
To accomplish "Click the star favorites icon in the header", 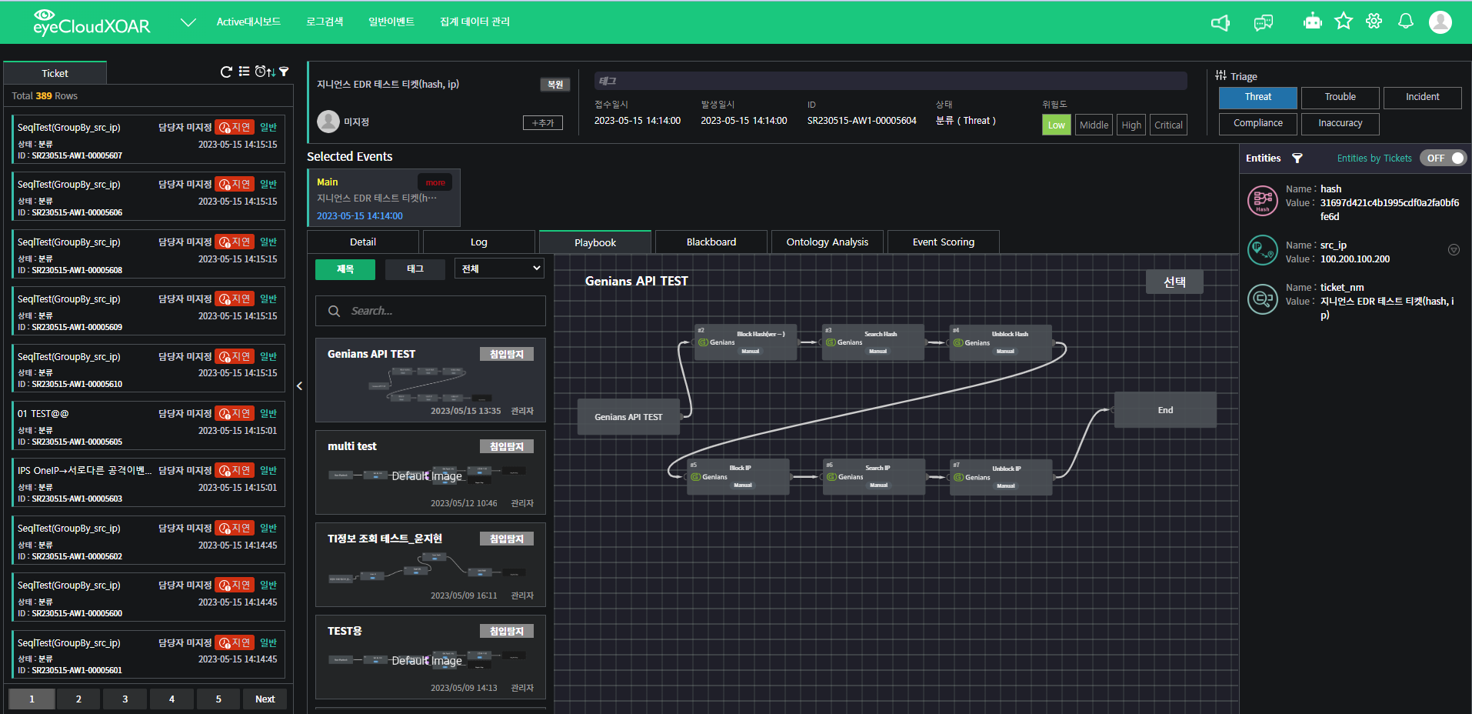I will (1343, 21).
